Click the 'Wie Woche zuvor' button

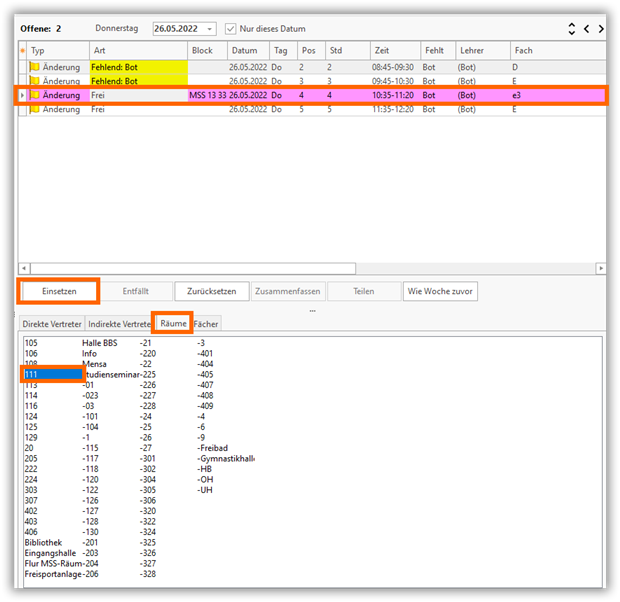click(441, 291)
